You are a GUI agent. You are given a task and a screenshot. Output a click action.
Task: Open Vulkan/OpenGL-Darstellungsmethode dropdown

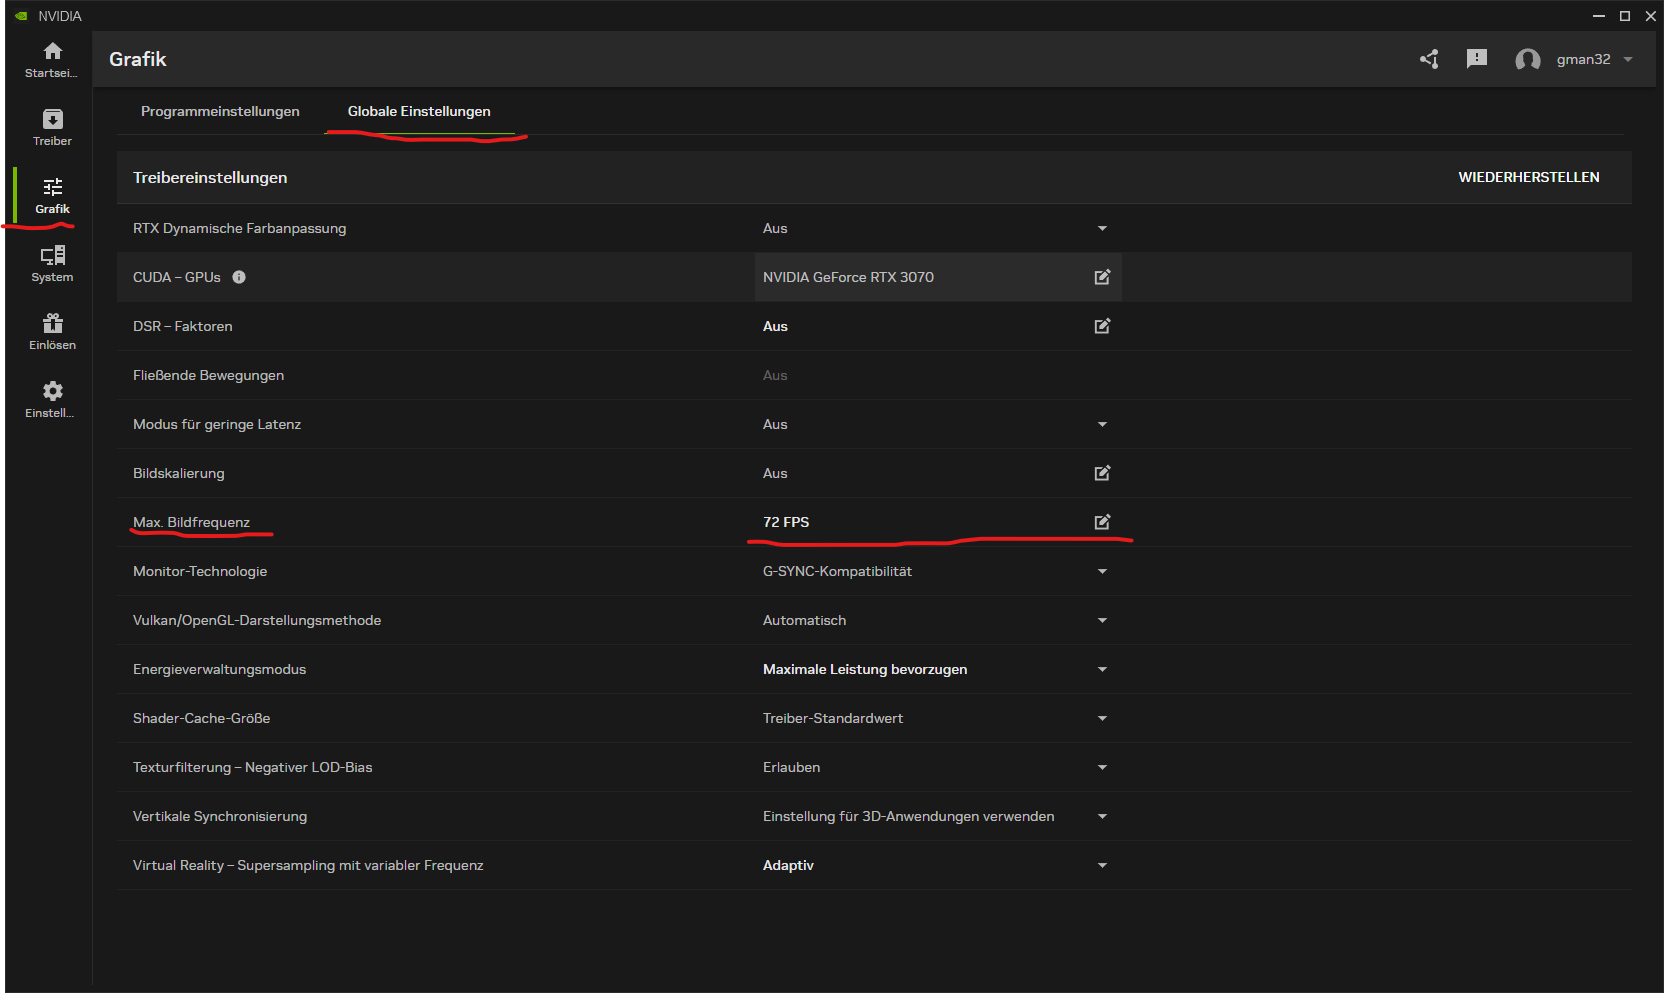point(1102,620)
